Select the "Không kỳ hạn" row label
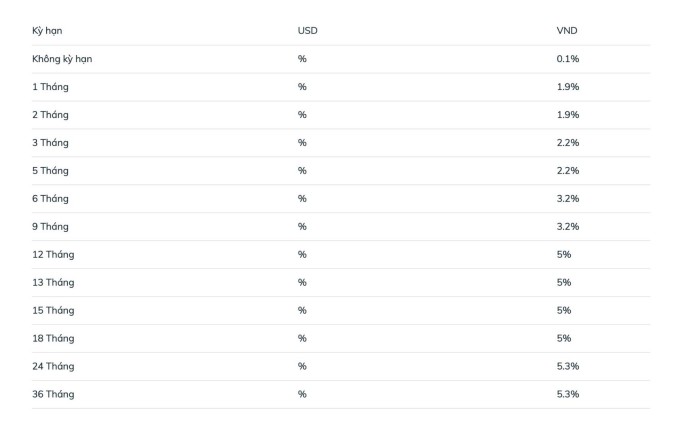The height and width of the screenshot is (423, 680). coord(62,59)
